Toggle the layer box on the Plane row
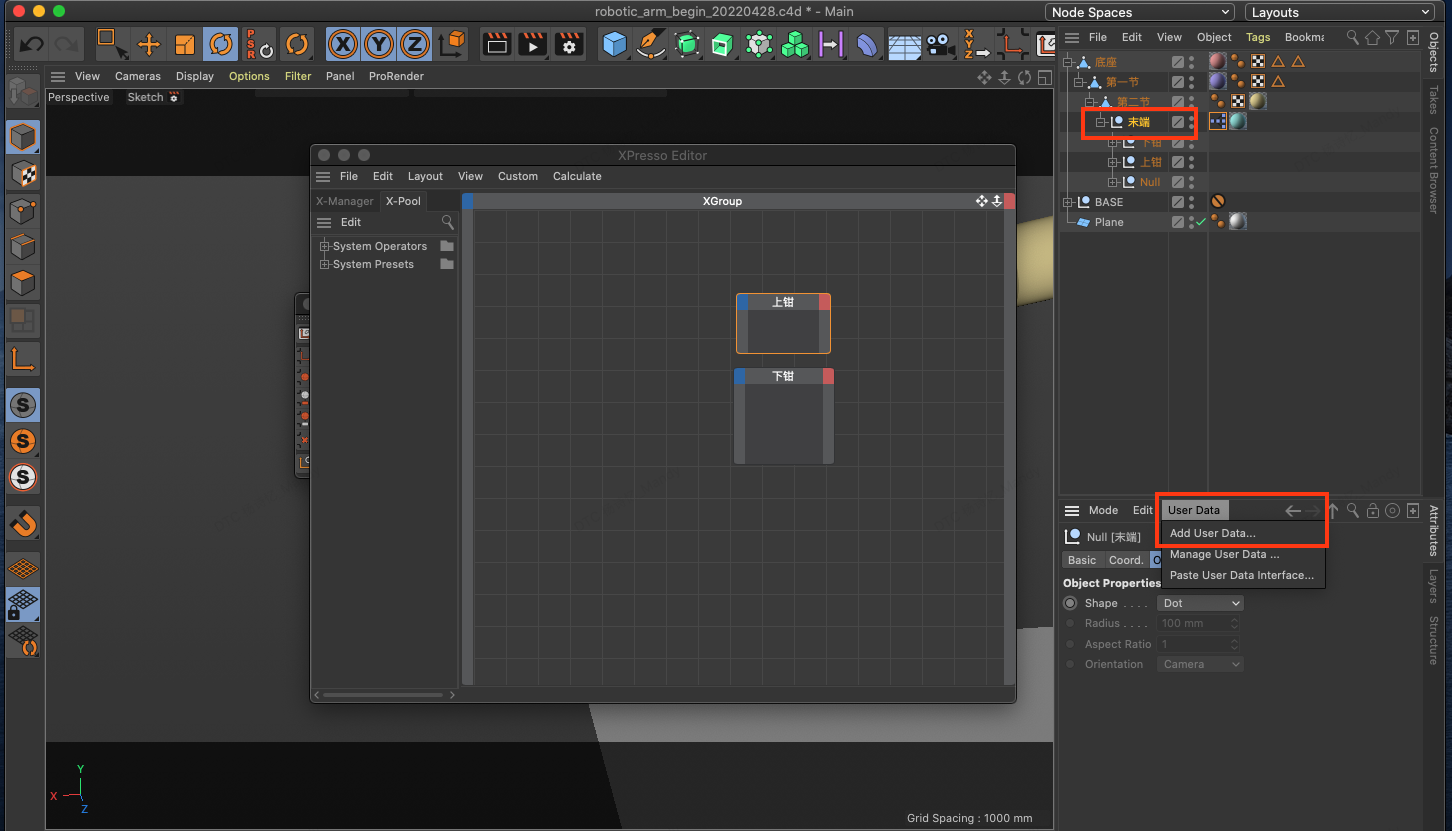This screenshot has width=1452, height=831. click(x=1178, y=222)
